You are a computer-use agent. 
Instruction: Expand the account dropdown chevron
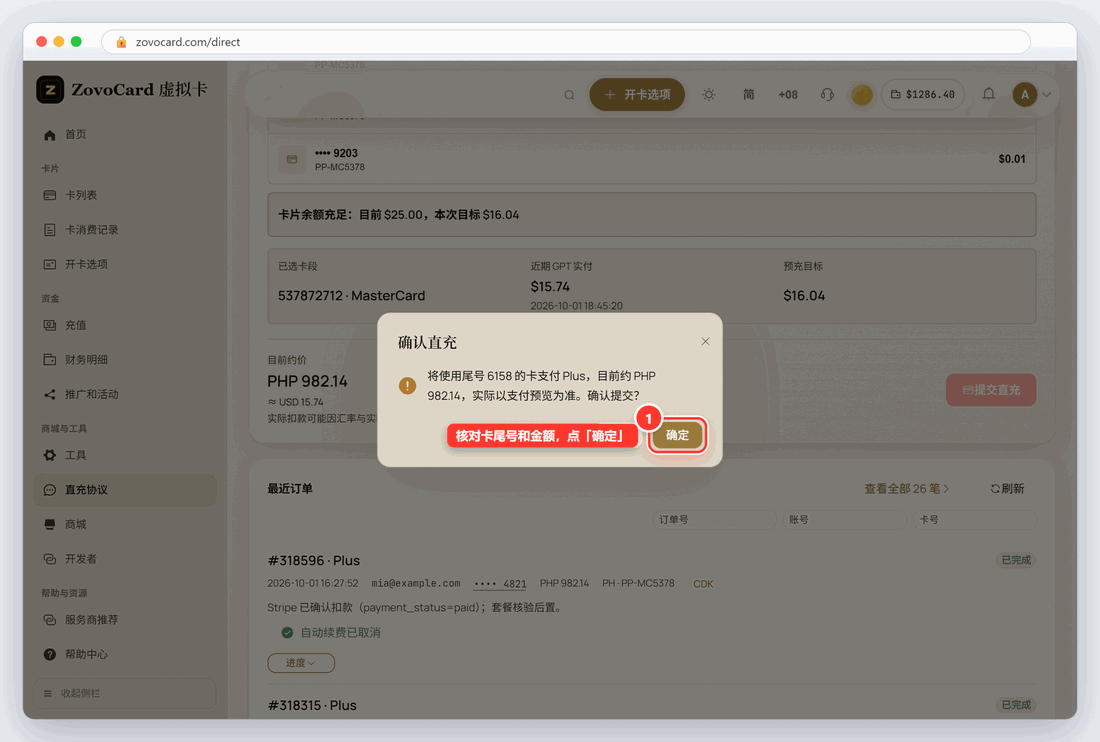1047,95
